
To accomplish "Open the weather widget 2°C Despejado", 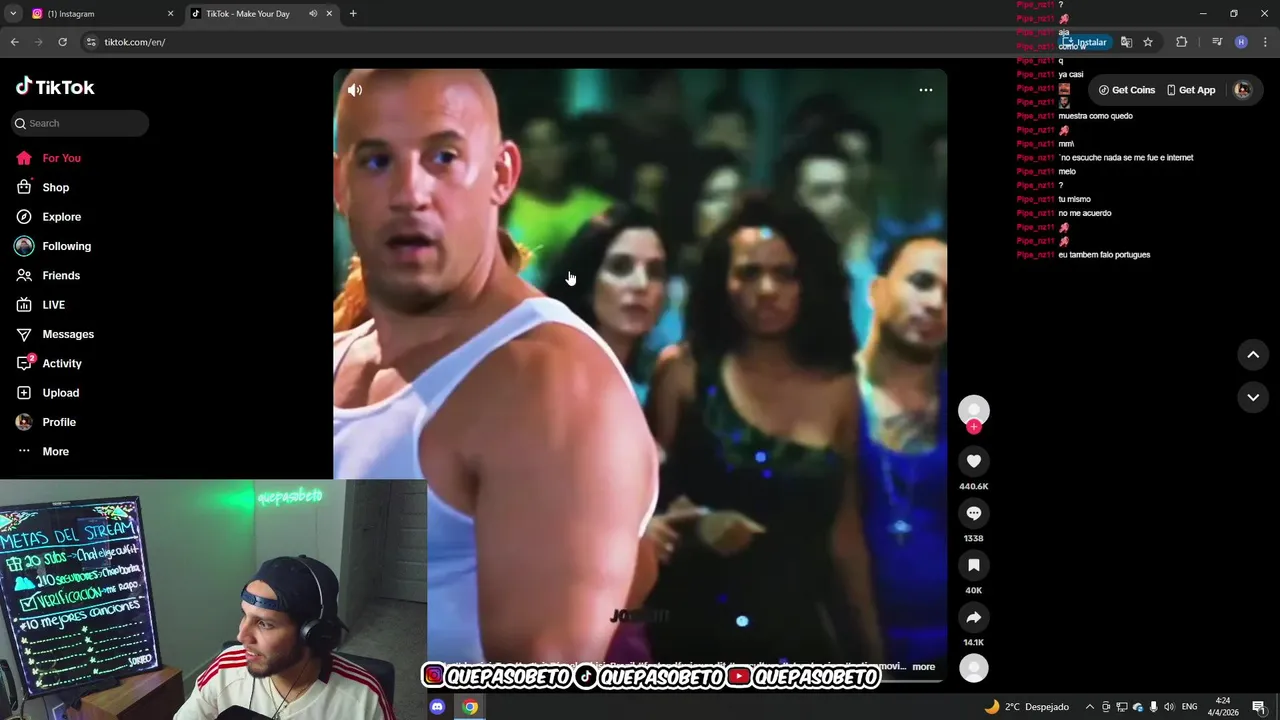I will [x=1026, y=707].
